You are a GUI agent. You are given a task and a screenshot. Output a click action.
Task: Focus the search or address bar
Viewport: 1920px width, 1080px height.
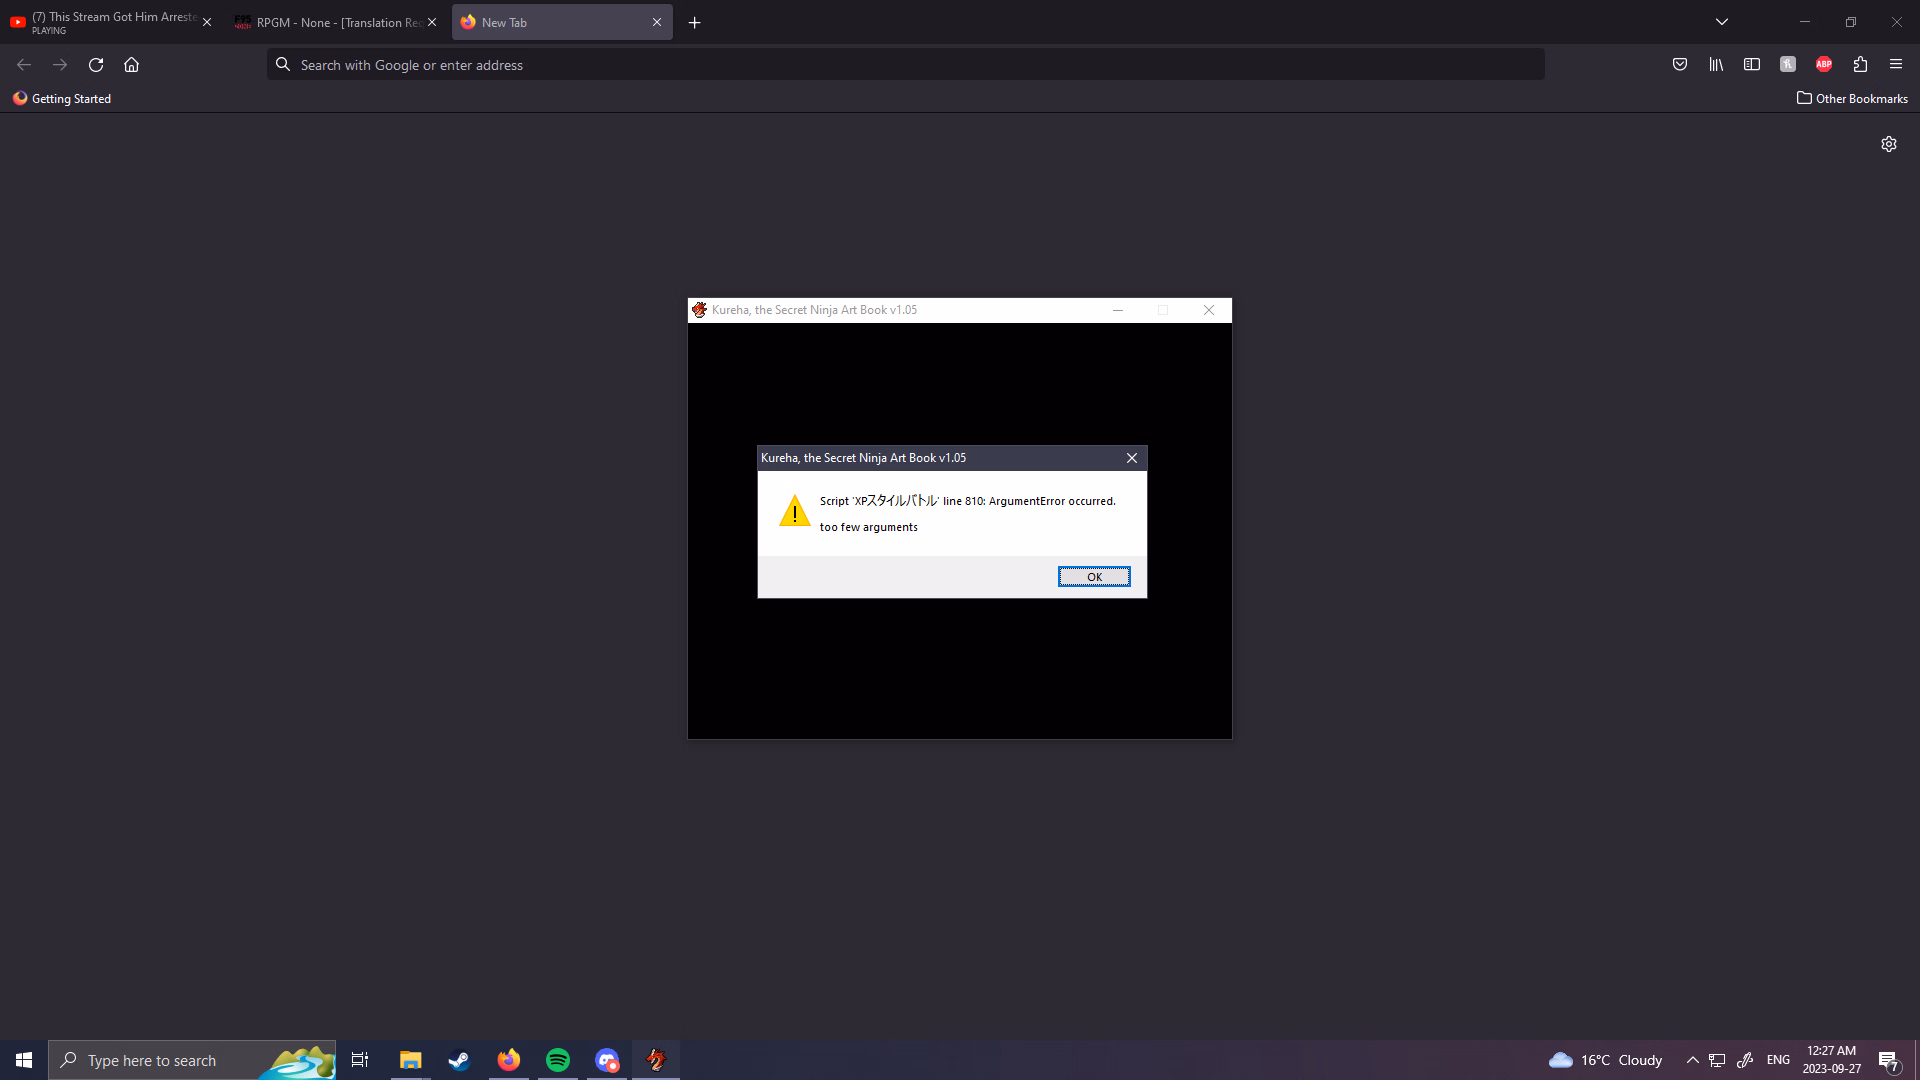[x=900, y=65]
